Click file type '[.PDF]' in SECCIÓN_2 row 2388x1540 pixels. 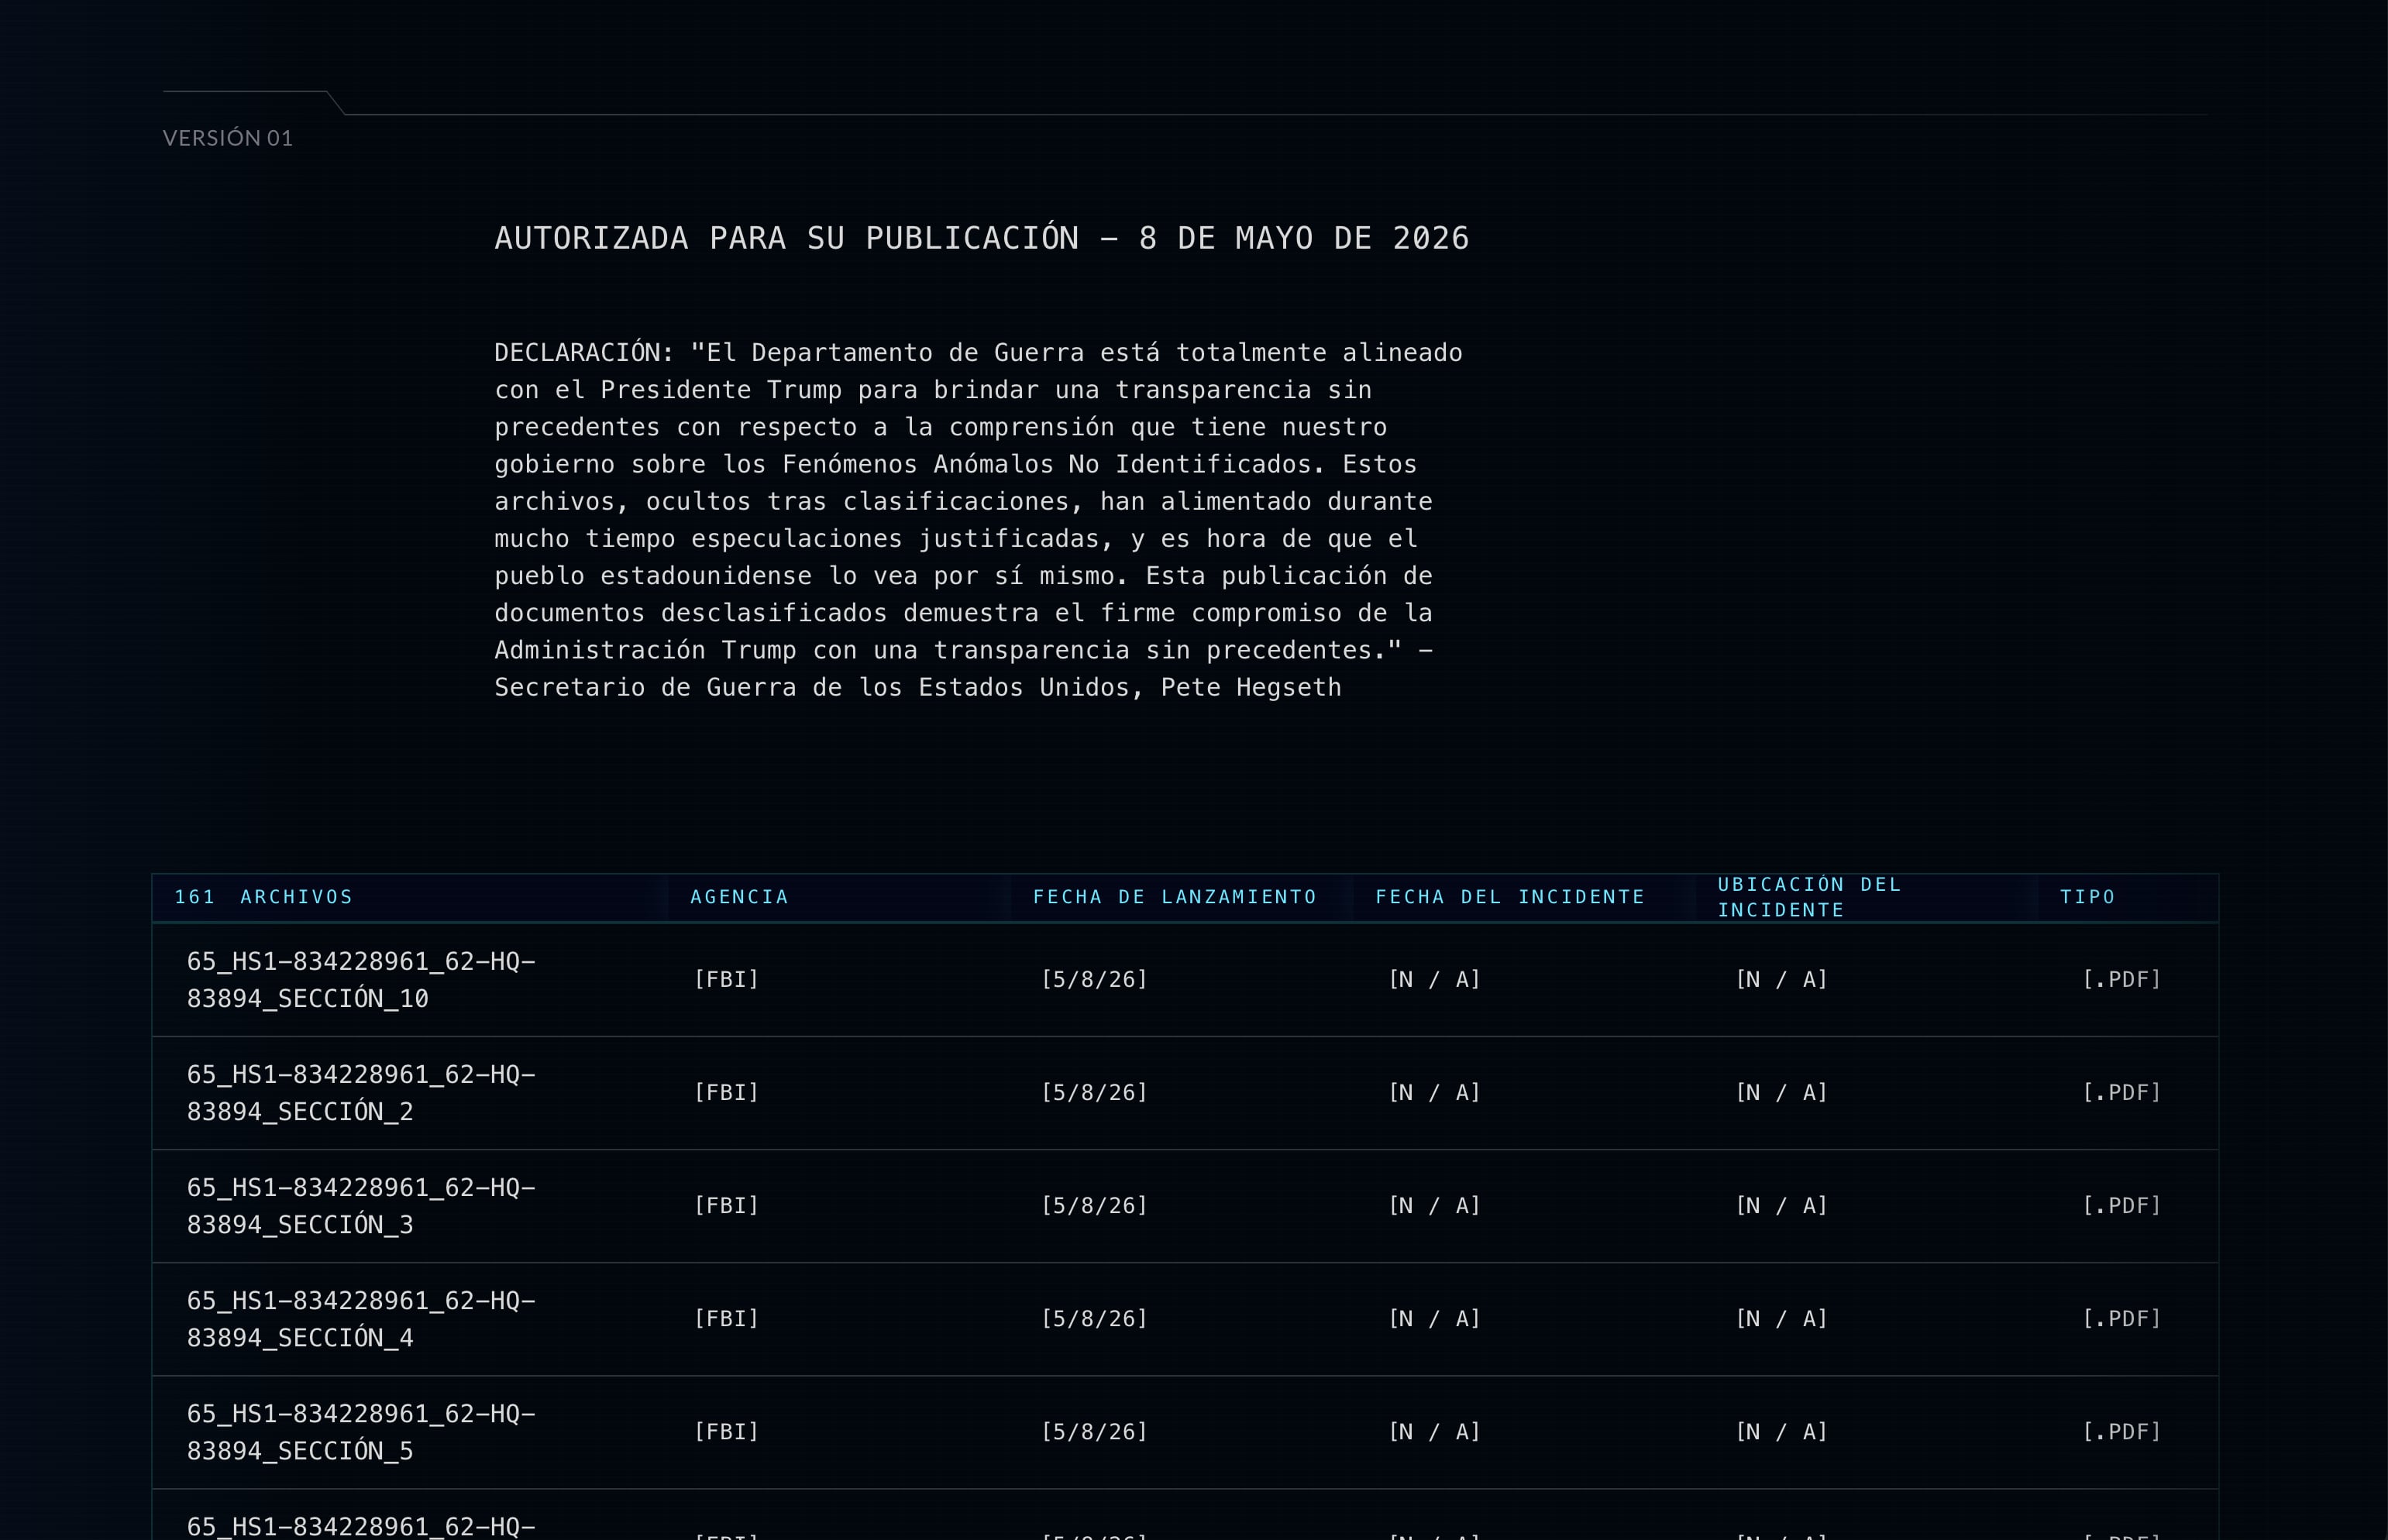[2122, 1092]
